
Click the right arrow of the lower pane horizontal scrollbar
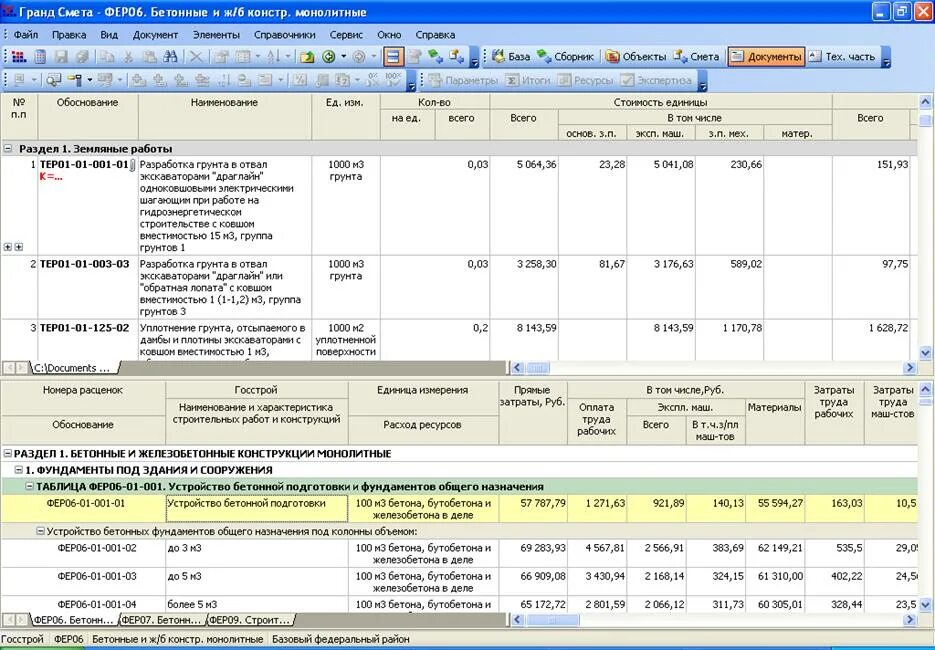click(910, 620)
